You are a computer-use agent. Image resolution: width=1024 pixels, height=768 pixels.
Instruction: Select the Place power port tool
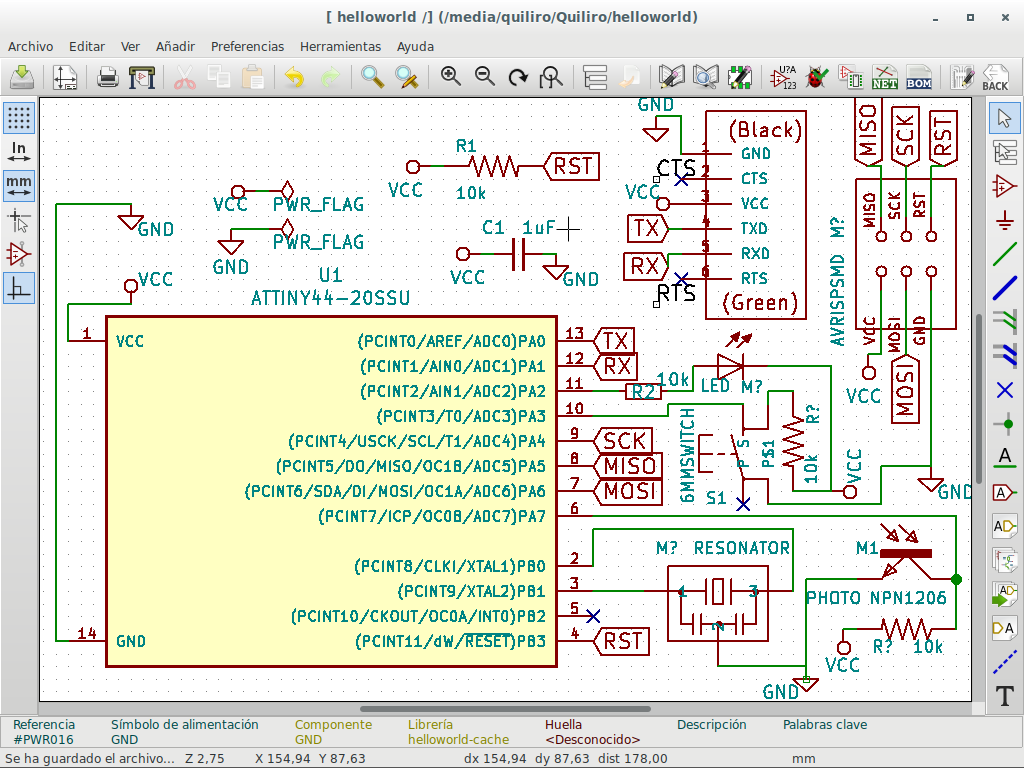[1004, 220]
